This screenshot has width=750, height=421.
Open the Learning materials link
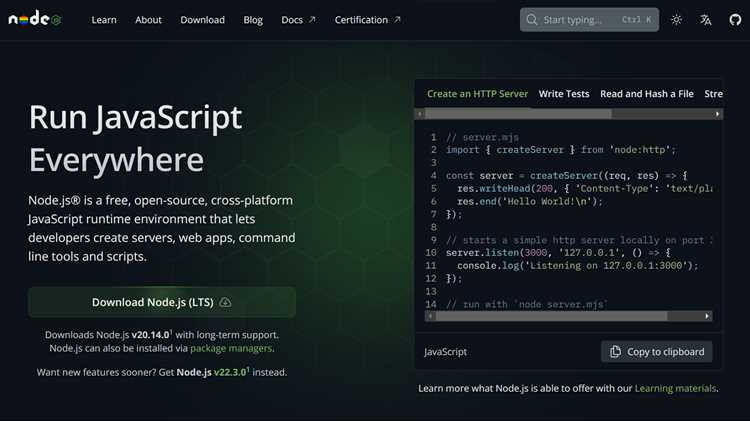(675, 388)
